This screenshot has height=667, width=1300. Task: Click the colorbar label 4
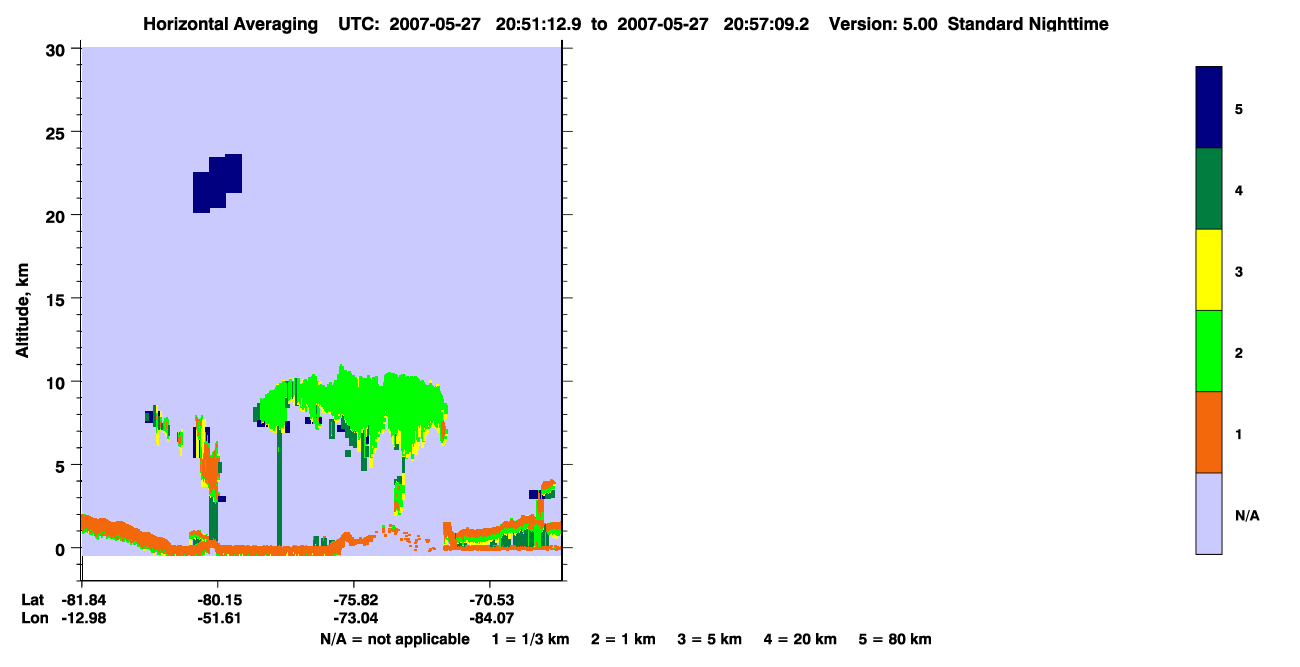1239,190
